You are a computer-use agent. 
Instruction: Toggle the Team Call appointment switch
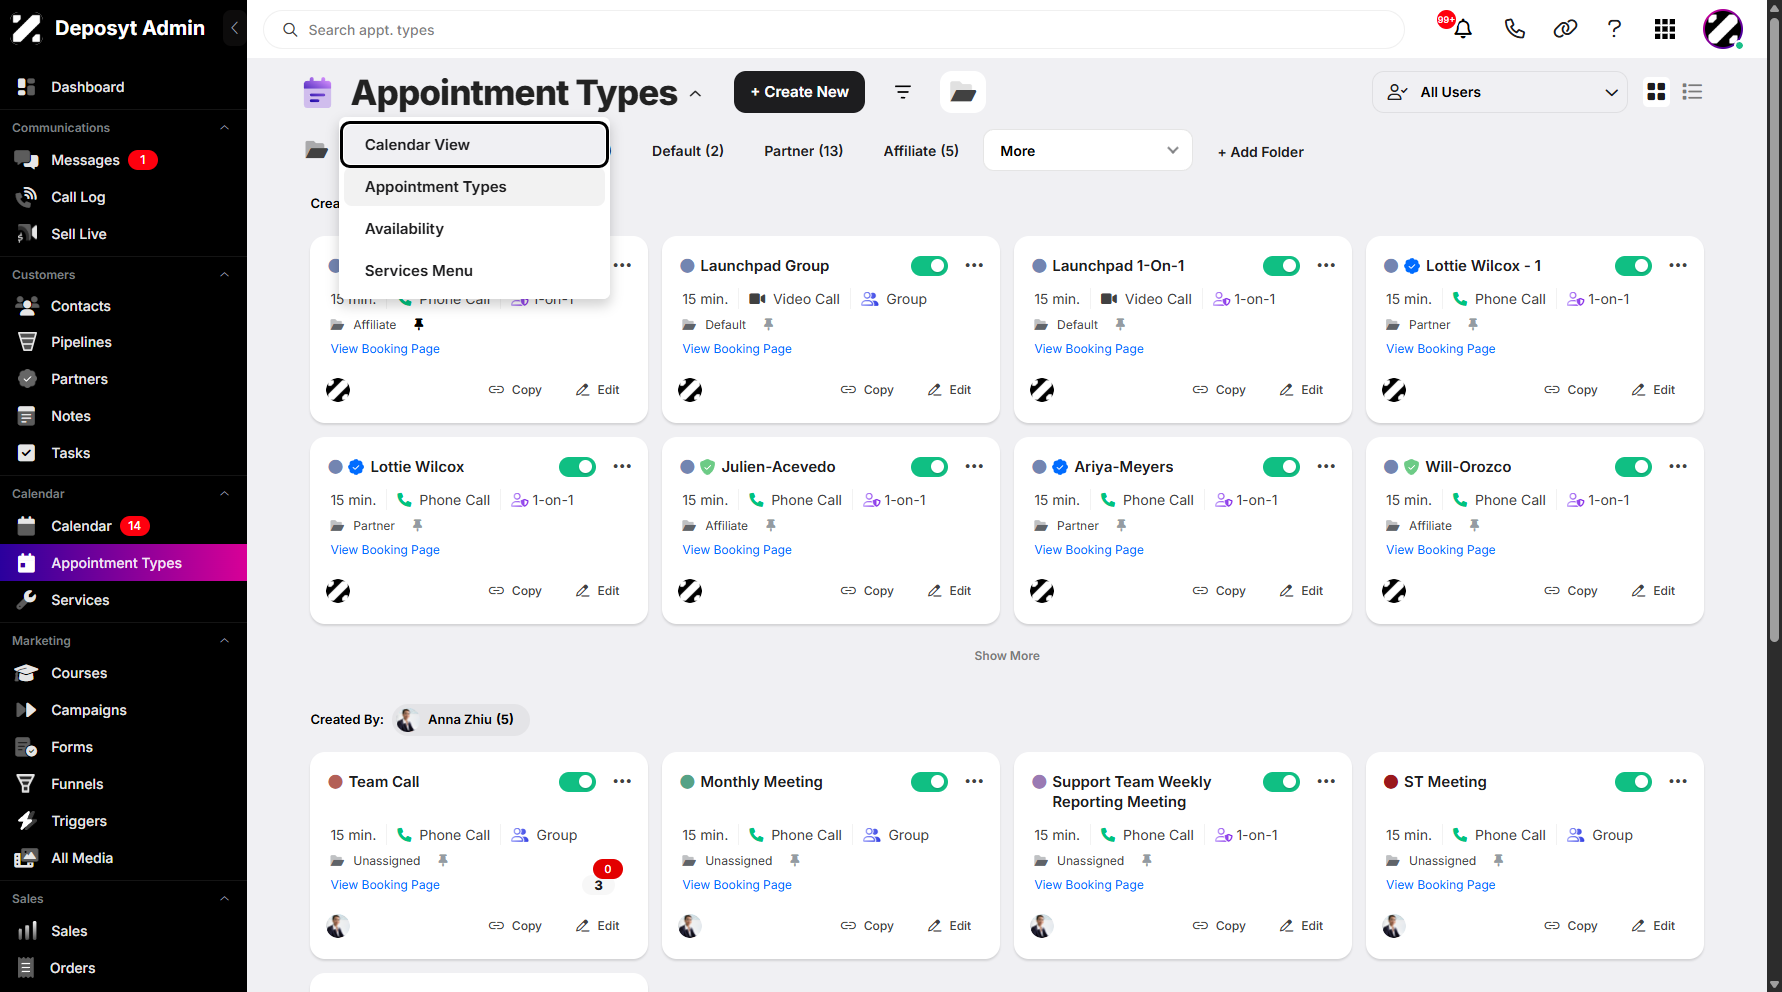pyautogui.click(x=577, y=782)
